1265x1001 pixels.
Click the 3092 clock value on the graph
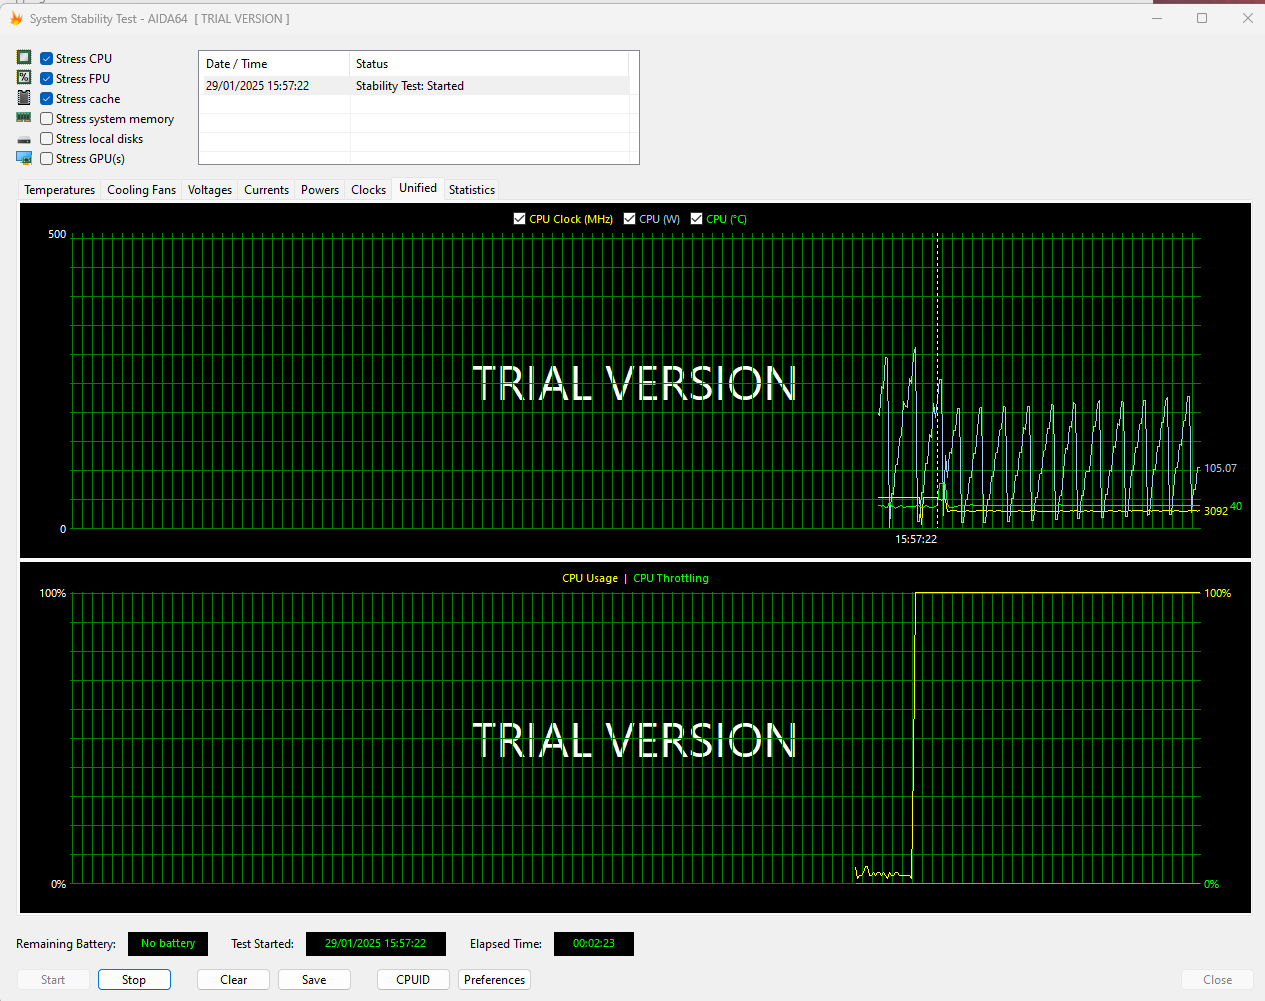click(x=1215, y=511)
